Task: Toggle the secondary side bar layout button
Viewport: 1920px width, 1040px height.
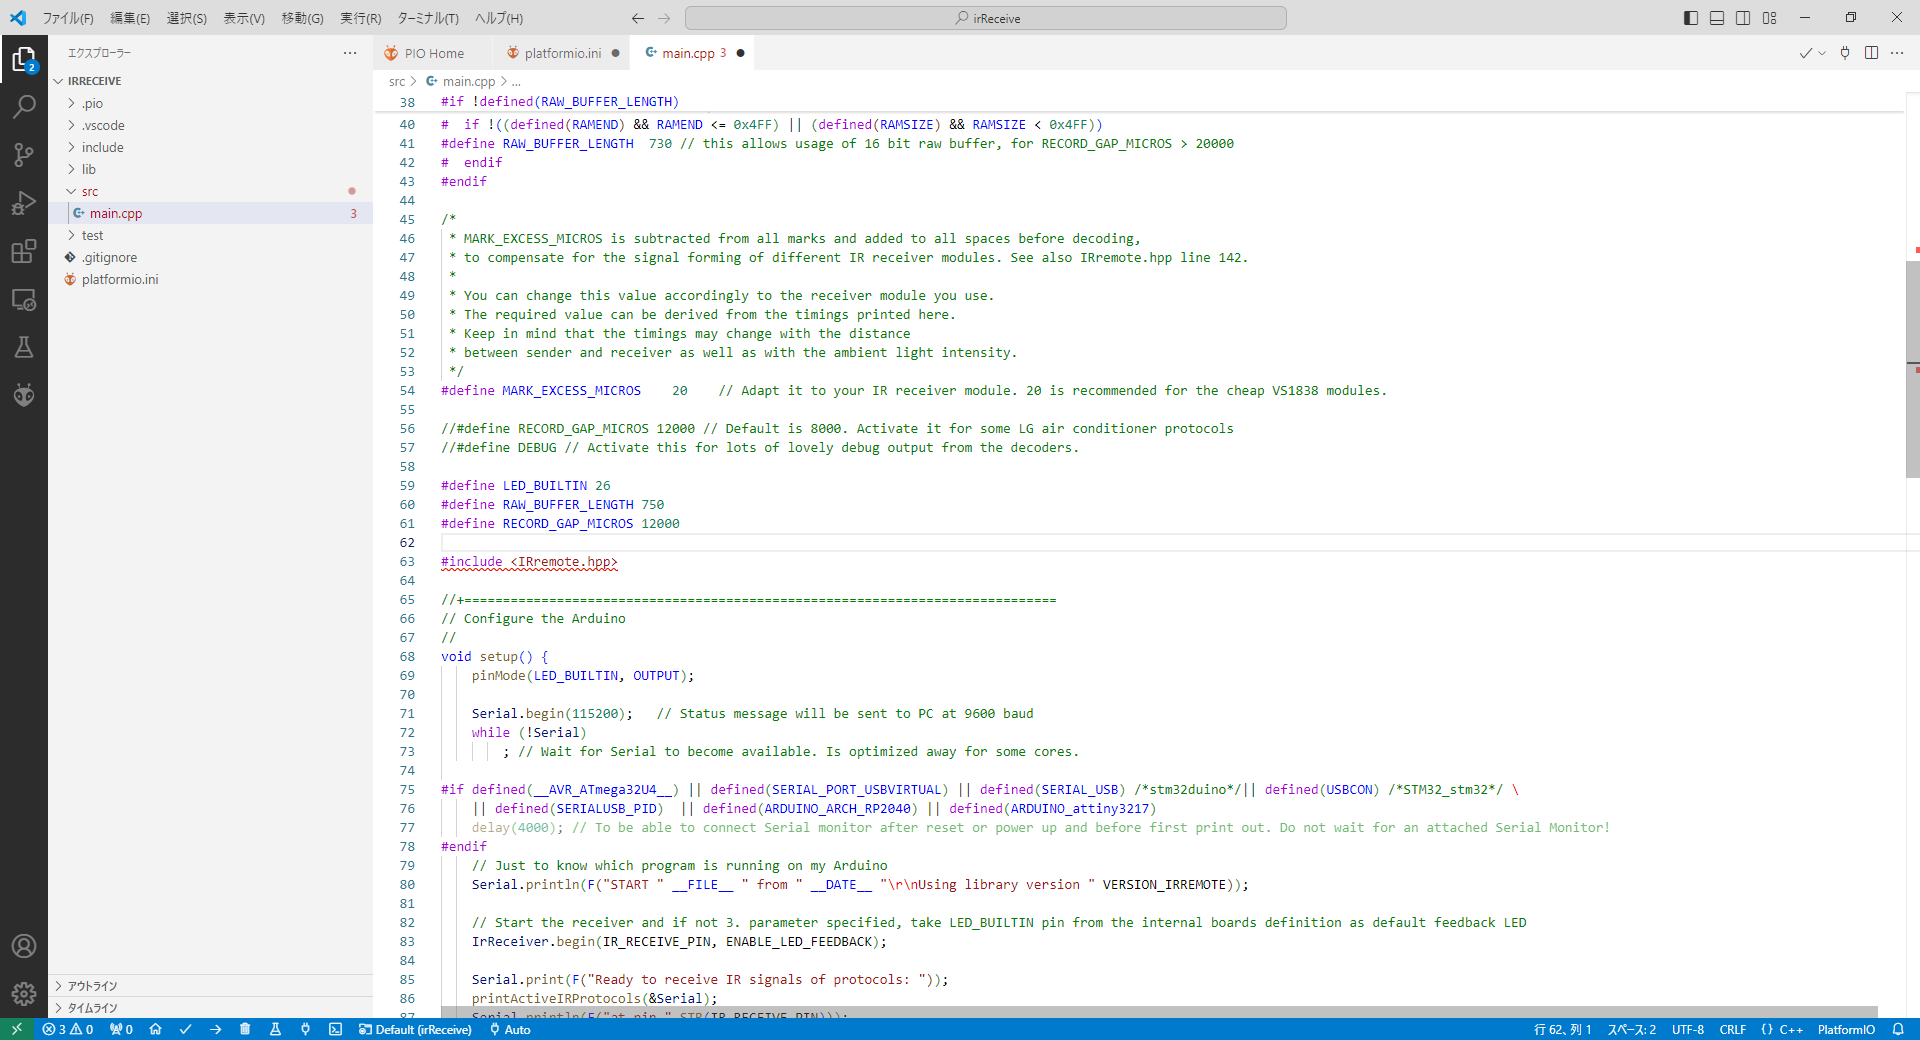Action: tap(1743, 18)
